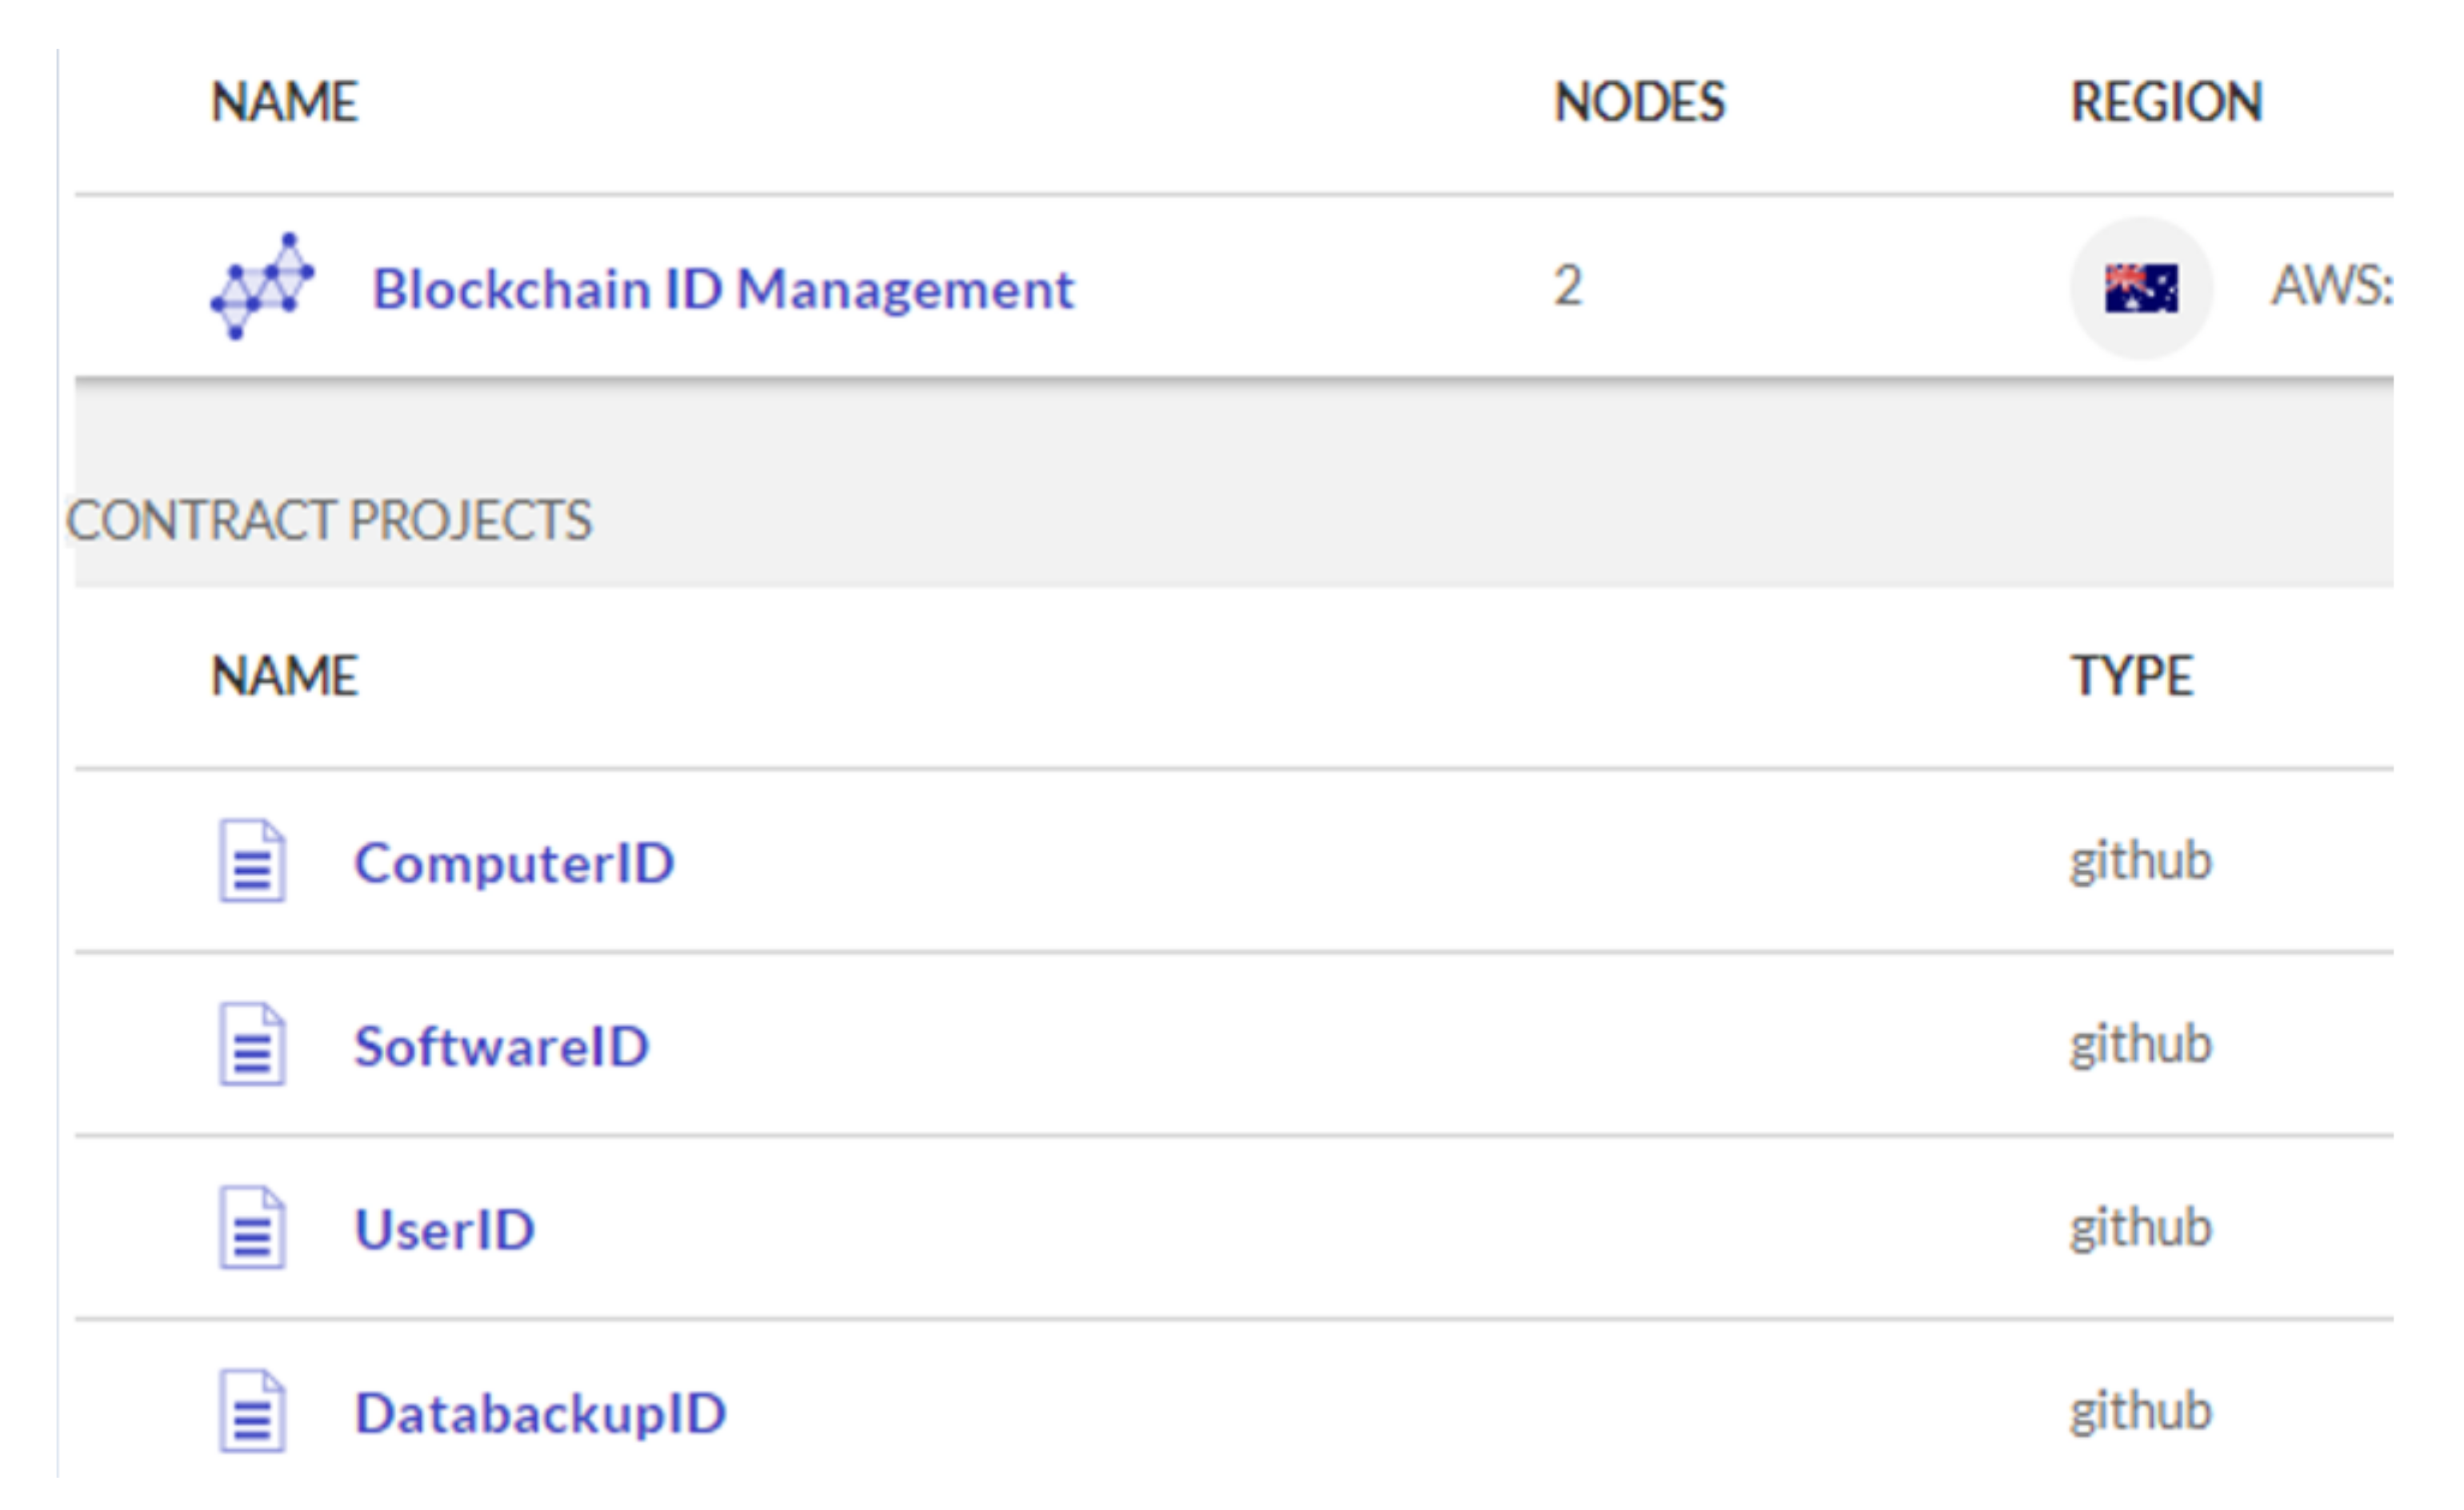Click the CONTRACT PROJECTS section heading

(x=329, y=520)
